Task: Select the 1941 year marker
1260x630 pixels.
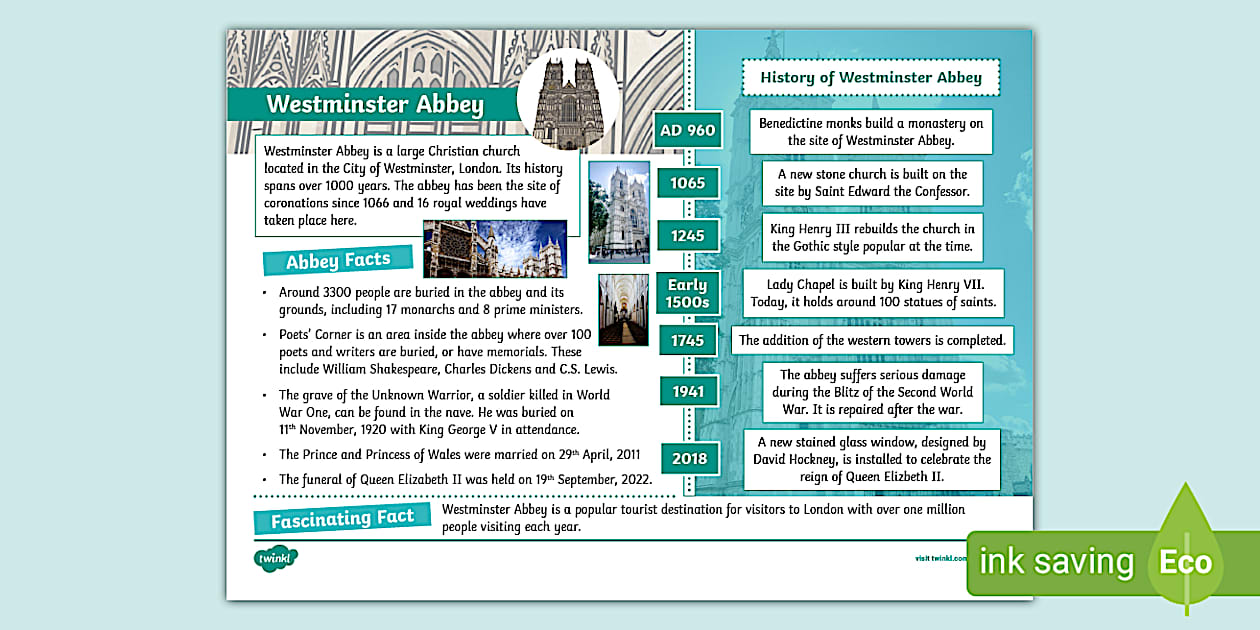Action: 688,391
